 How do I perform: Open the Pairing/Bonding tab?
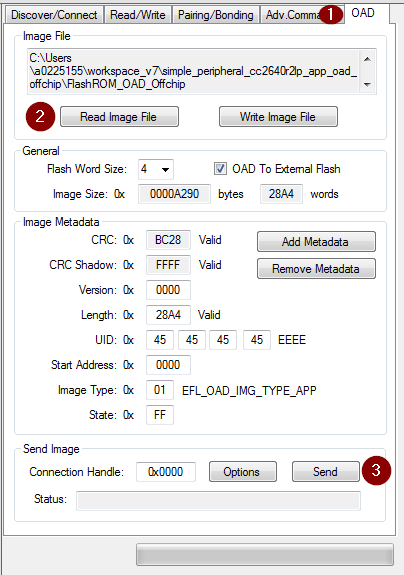[x=216, y=15]
